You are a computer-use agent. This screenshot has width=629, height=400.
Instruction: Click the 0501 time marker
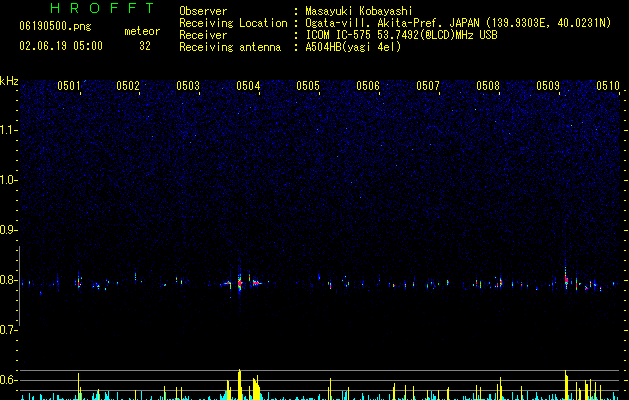point(69,86)
